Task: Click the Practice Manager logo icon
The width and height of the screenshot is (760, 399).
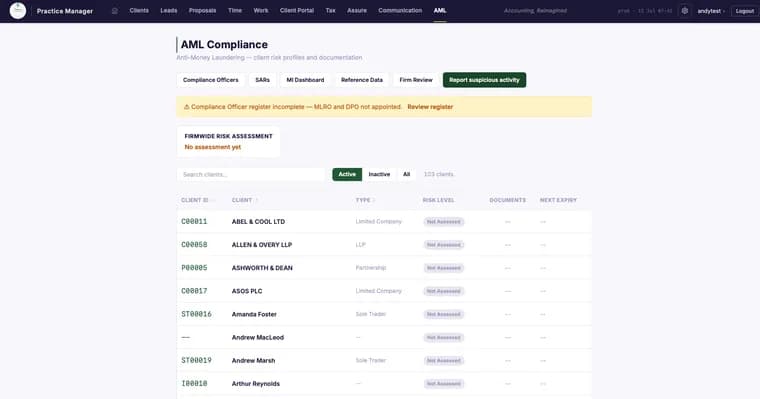Action: pyautogui.click(x=18, y=11)
